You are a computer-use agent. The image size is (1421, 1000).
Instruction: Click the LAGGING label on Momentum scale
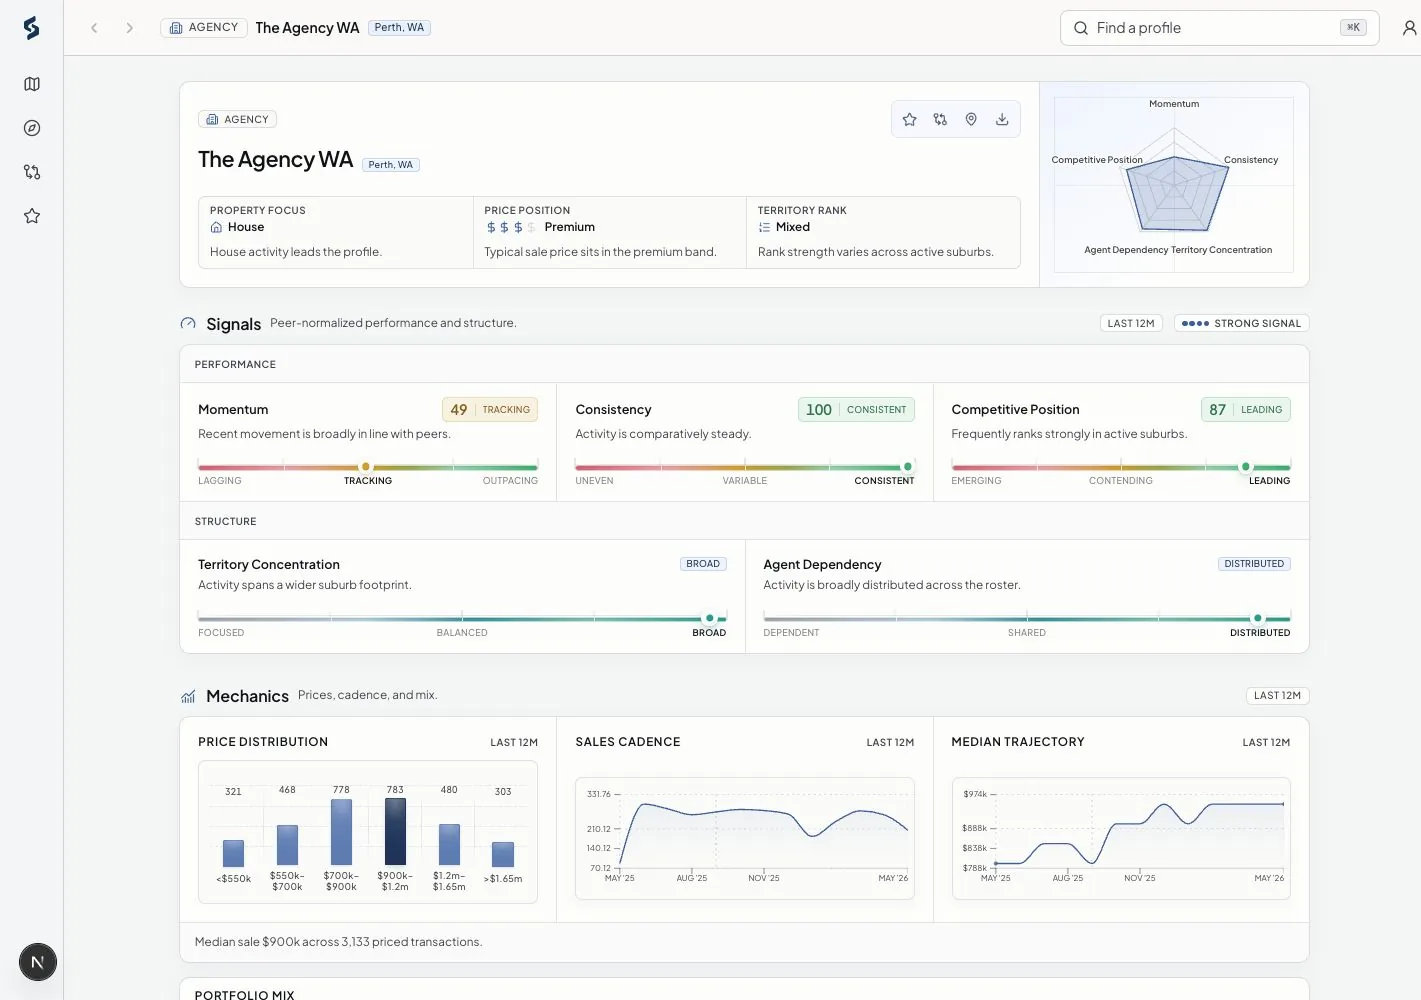[220, 481]
